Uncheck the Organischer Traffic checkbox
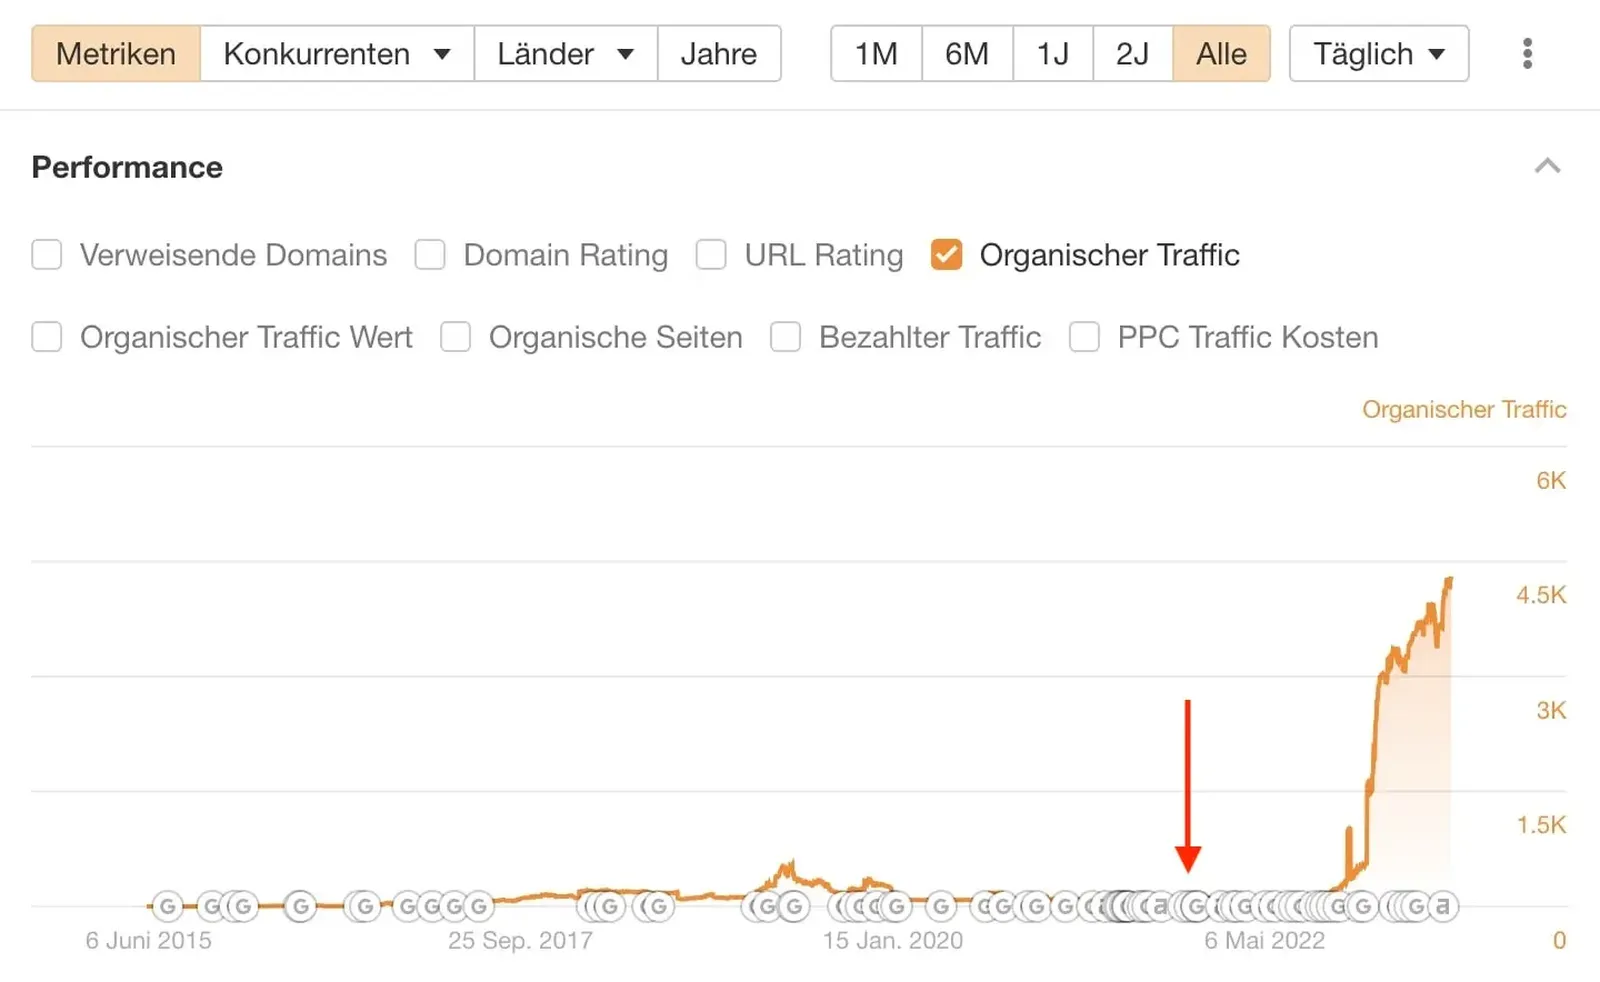This screenshot has width=1600, height=982. point(946,255)
